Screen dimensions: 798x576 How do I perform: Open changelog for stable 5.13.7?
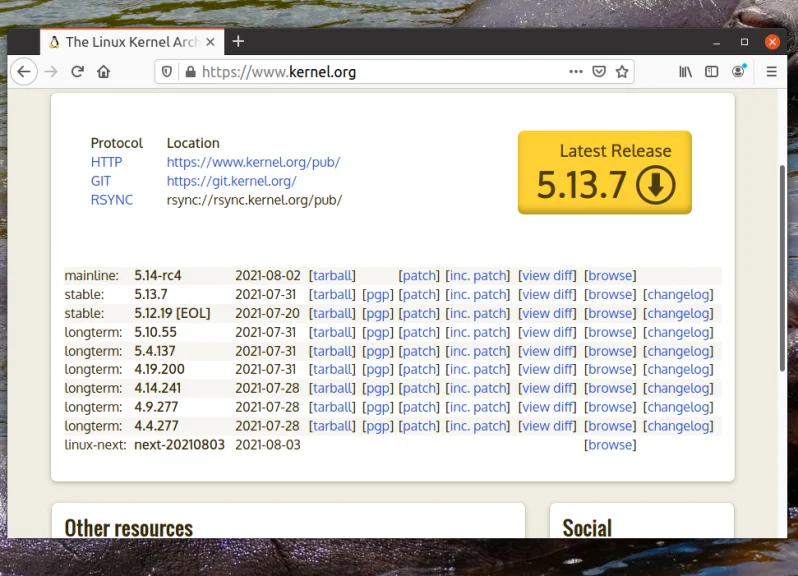[x=678, y=295]
